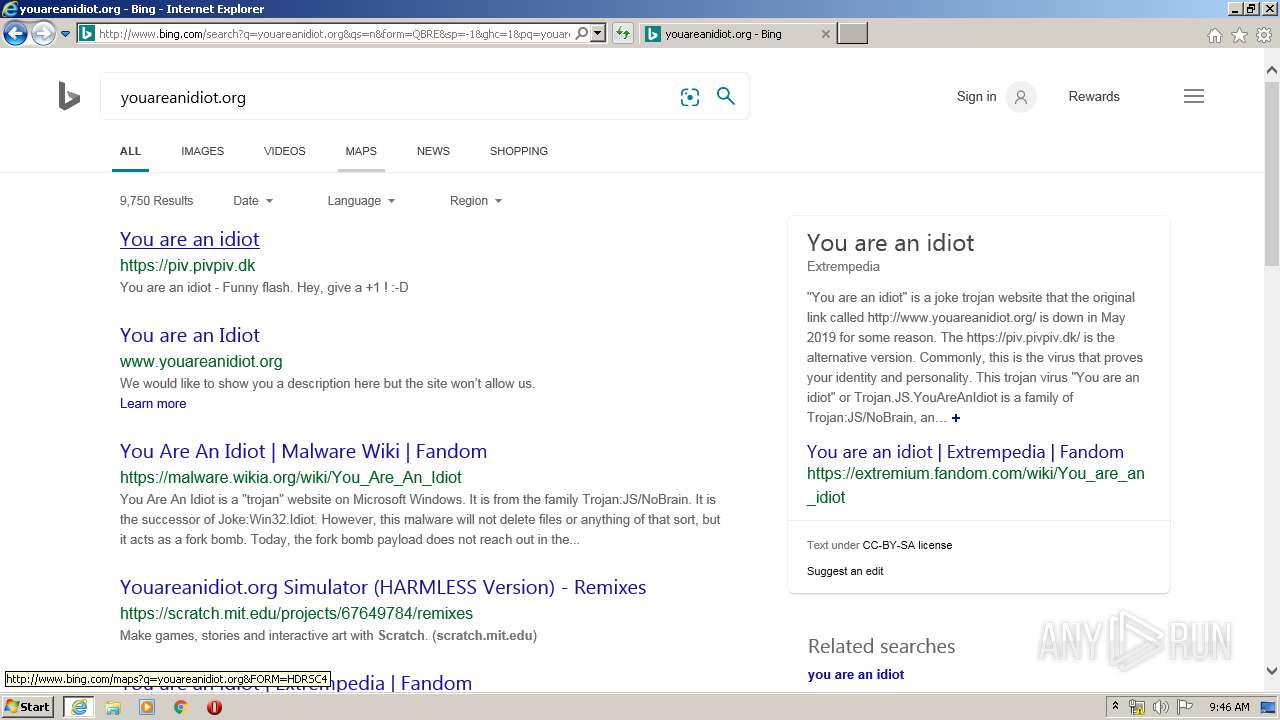1280x720 pixels.
Task: Switch to the IMAGES tab
Action: 202,151
